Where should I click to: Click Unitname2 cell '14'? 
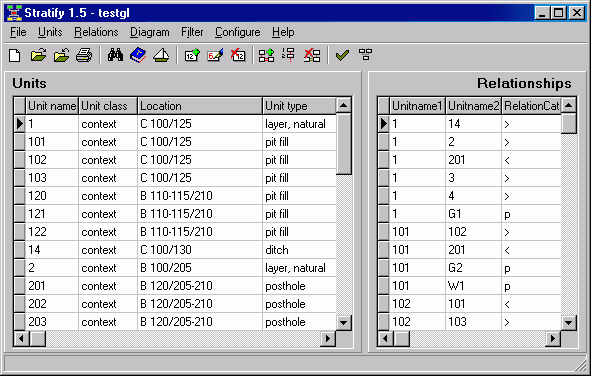click(x=473, y=124)
